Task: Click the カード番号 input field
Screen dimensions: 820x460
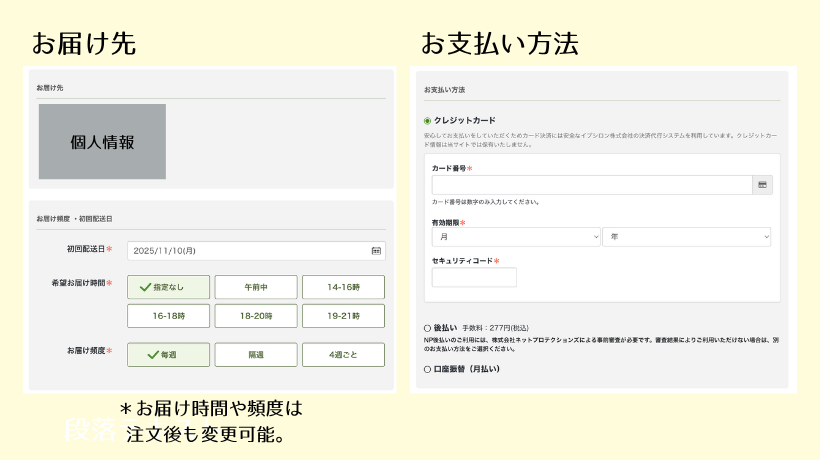Action: point(591,185)
